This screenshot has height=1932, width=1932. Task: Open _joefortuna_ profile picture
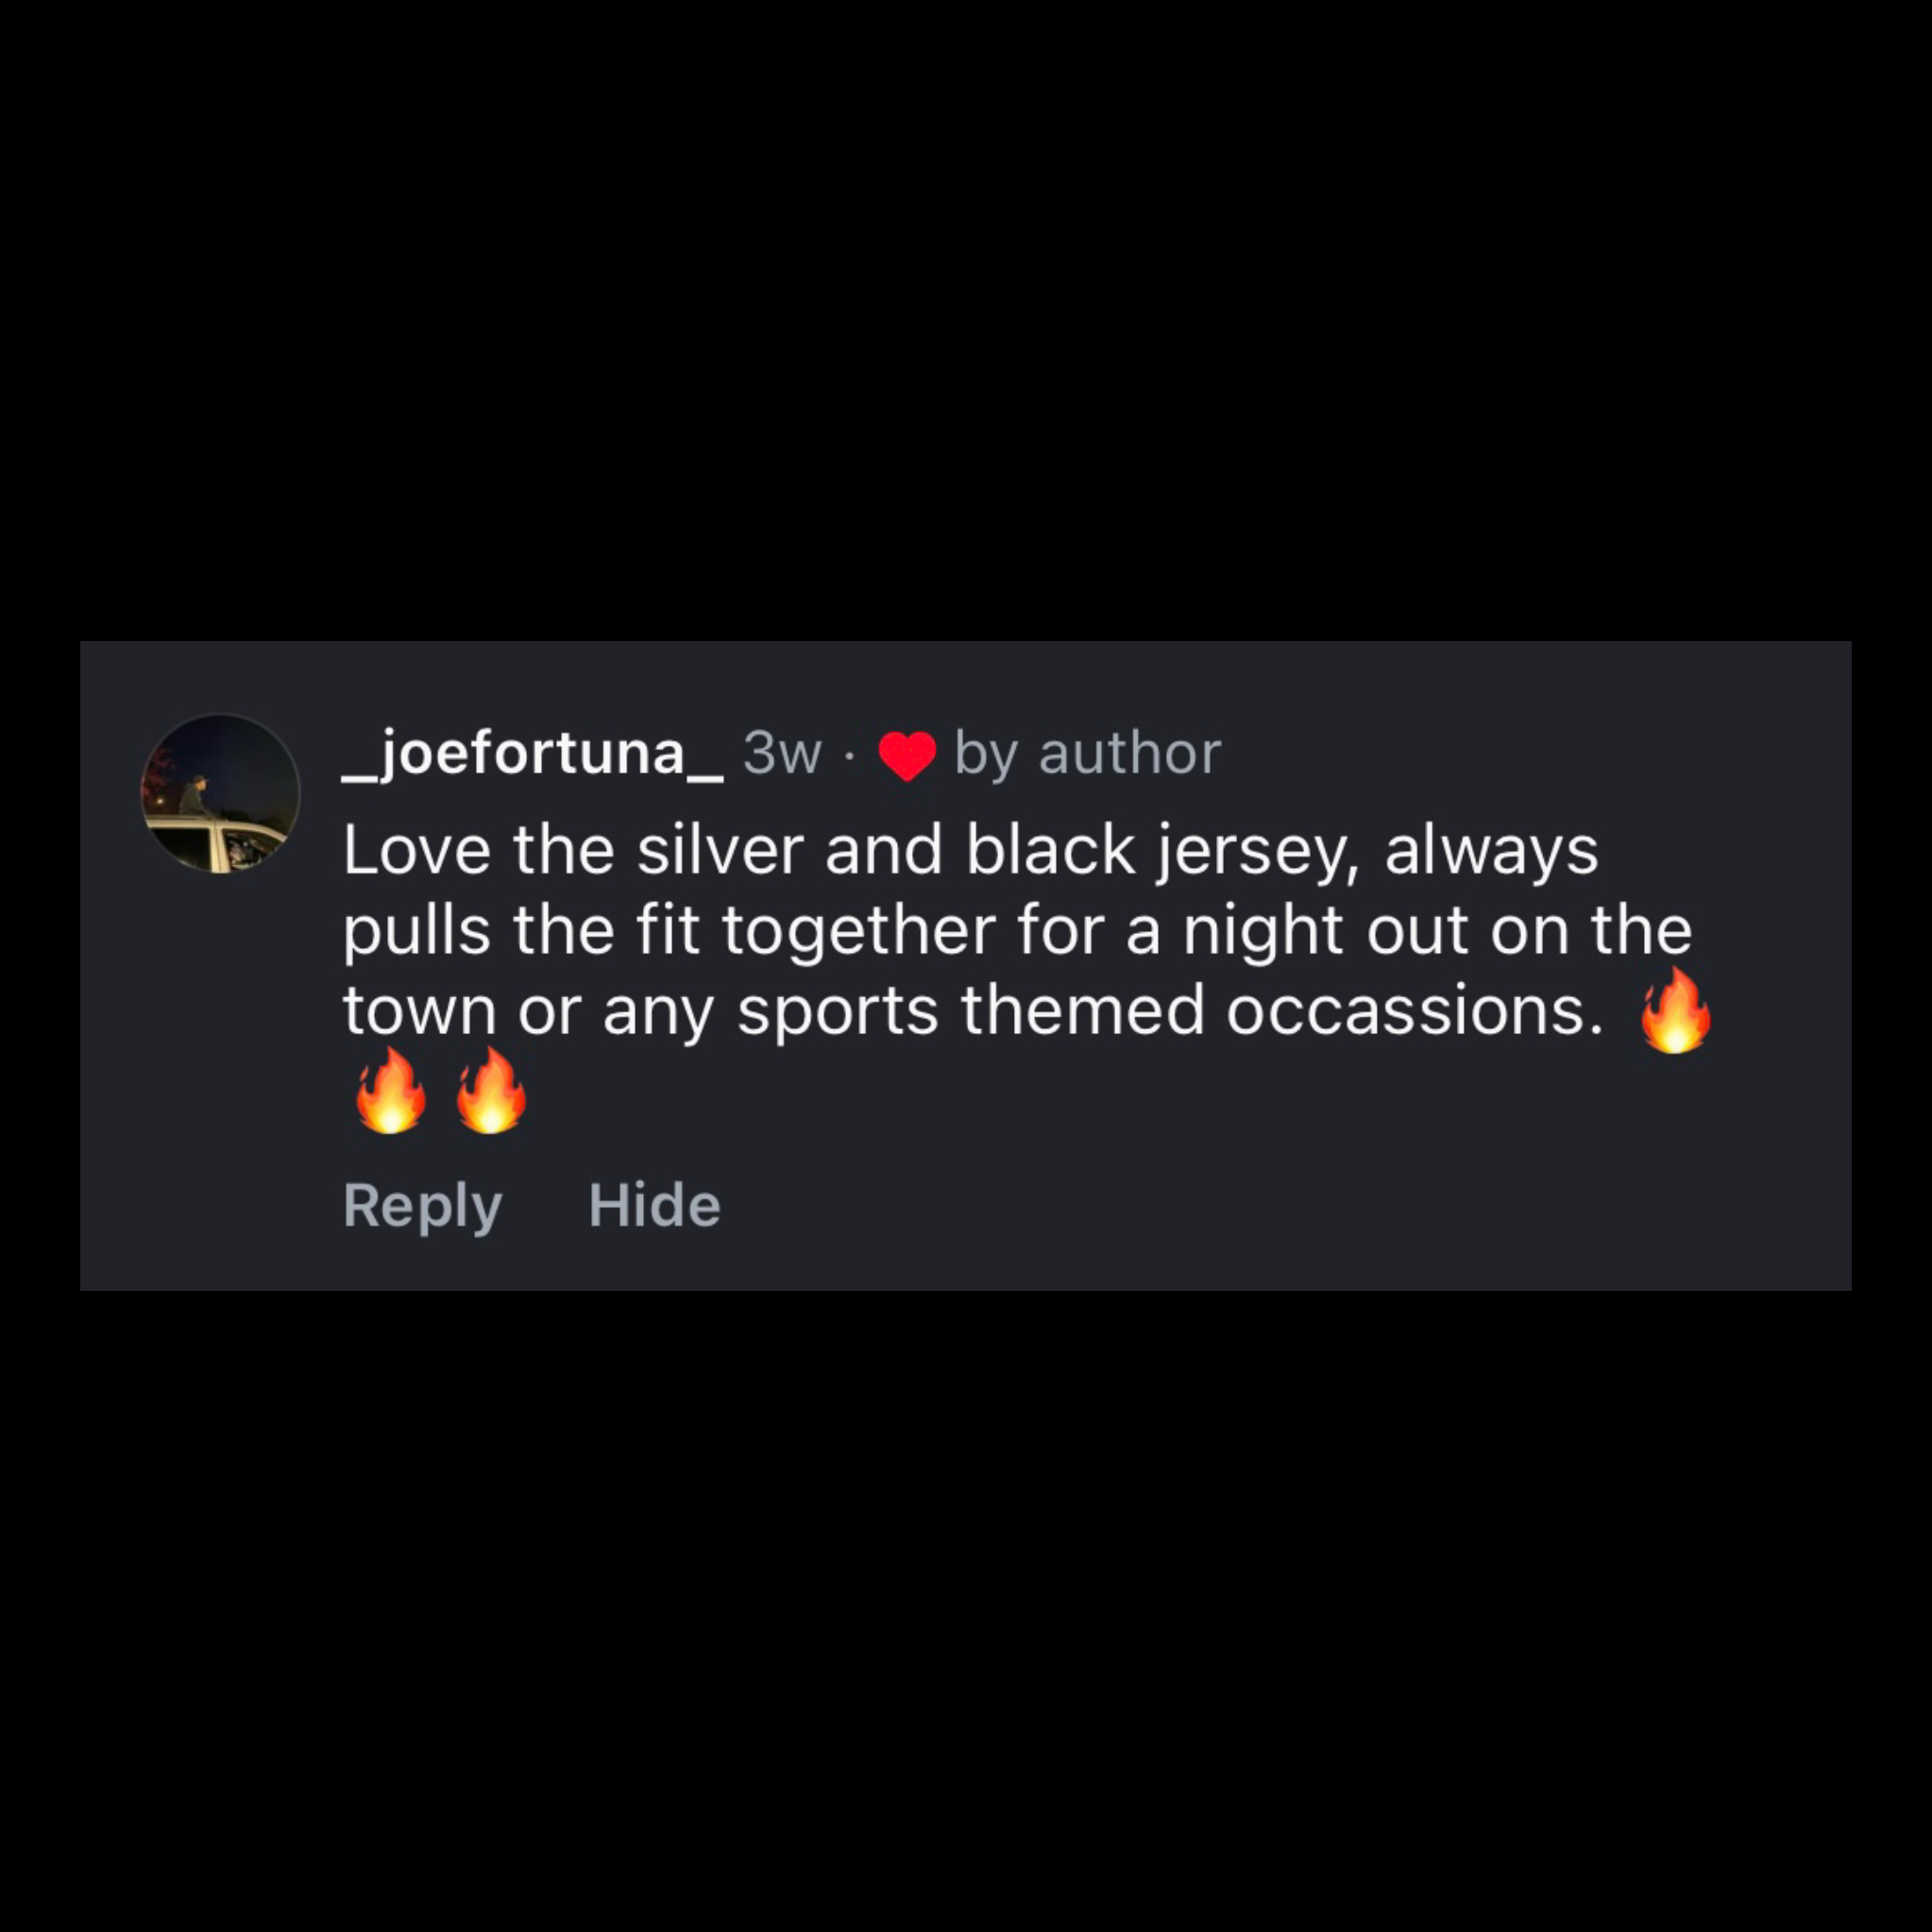[220, 793]
